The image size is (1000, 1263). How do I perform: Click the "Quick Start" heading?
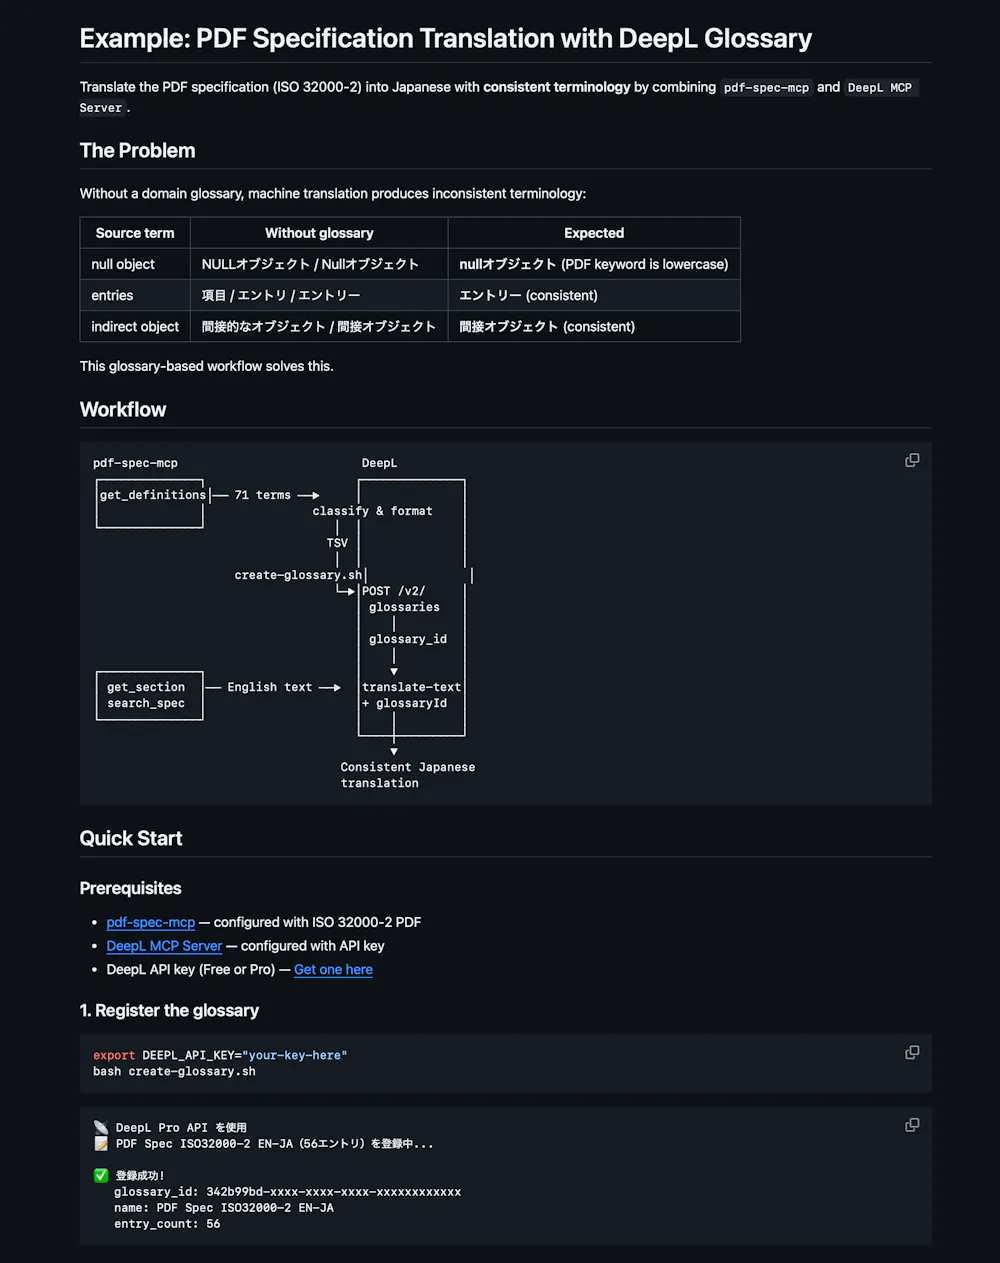pos(131,838)
